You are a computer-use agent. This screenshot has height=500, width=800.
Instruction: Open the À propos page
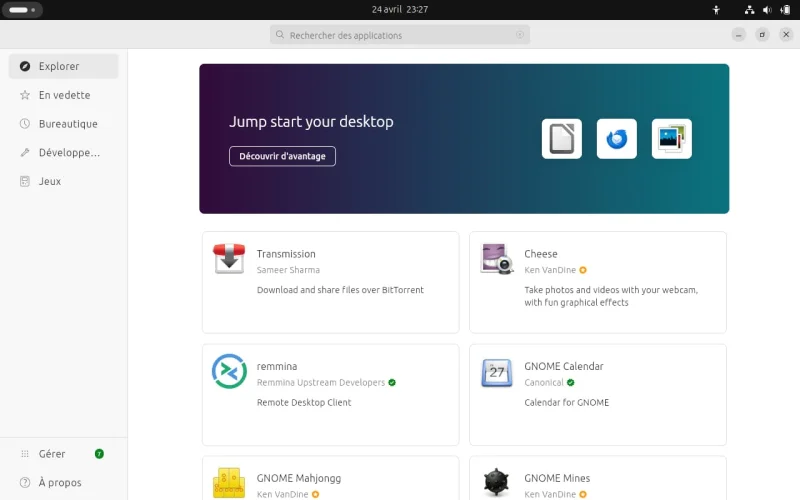[63, 482]
